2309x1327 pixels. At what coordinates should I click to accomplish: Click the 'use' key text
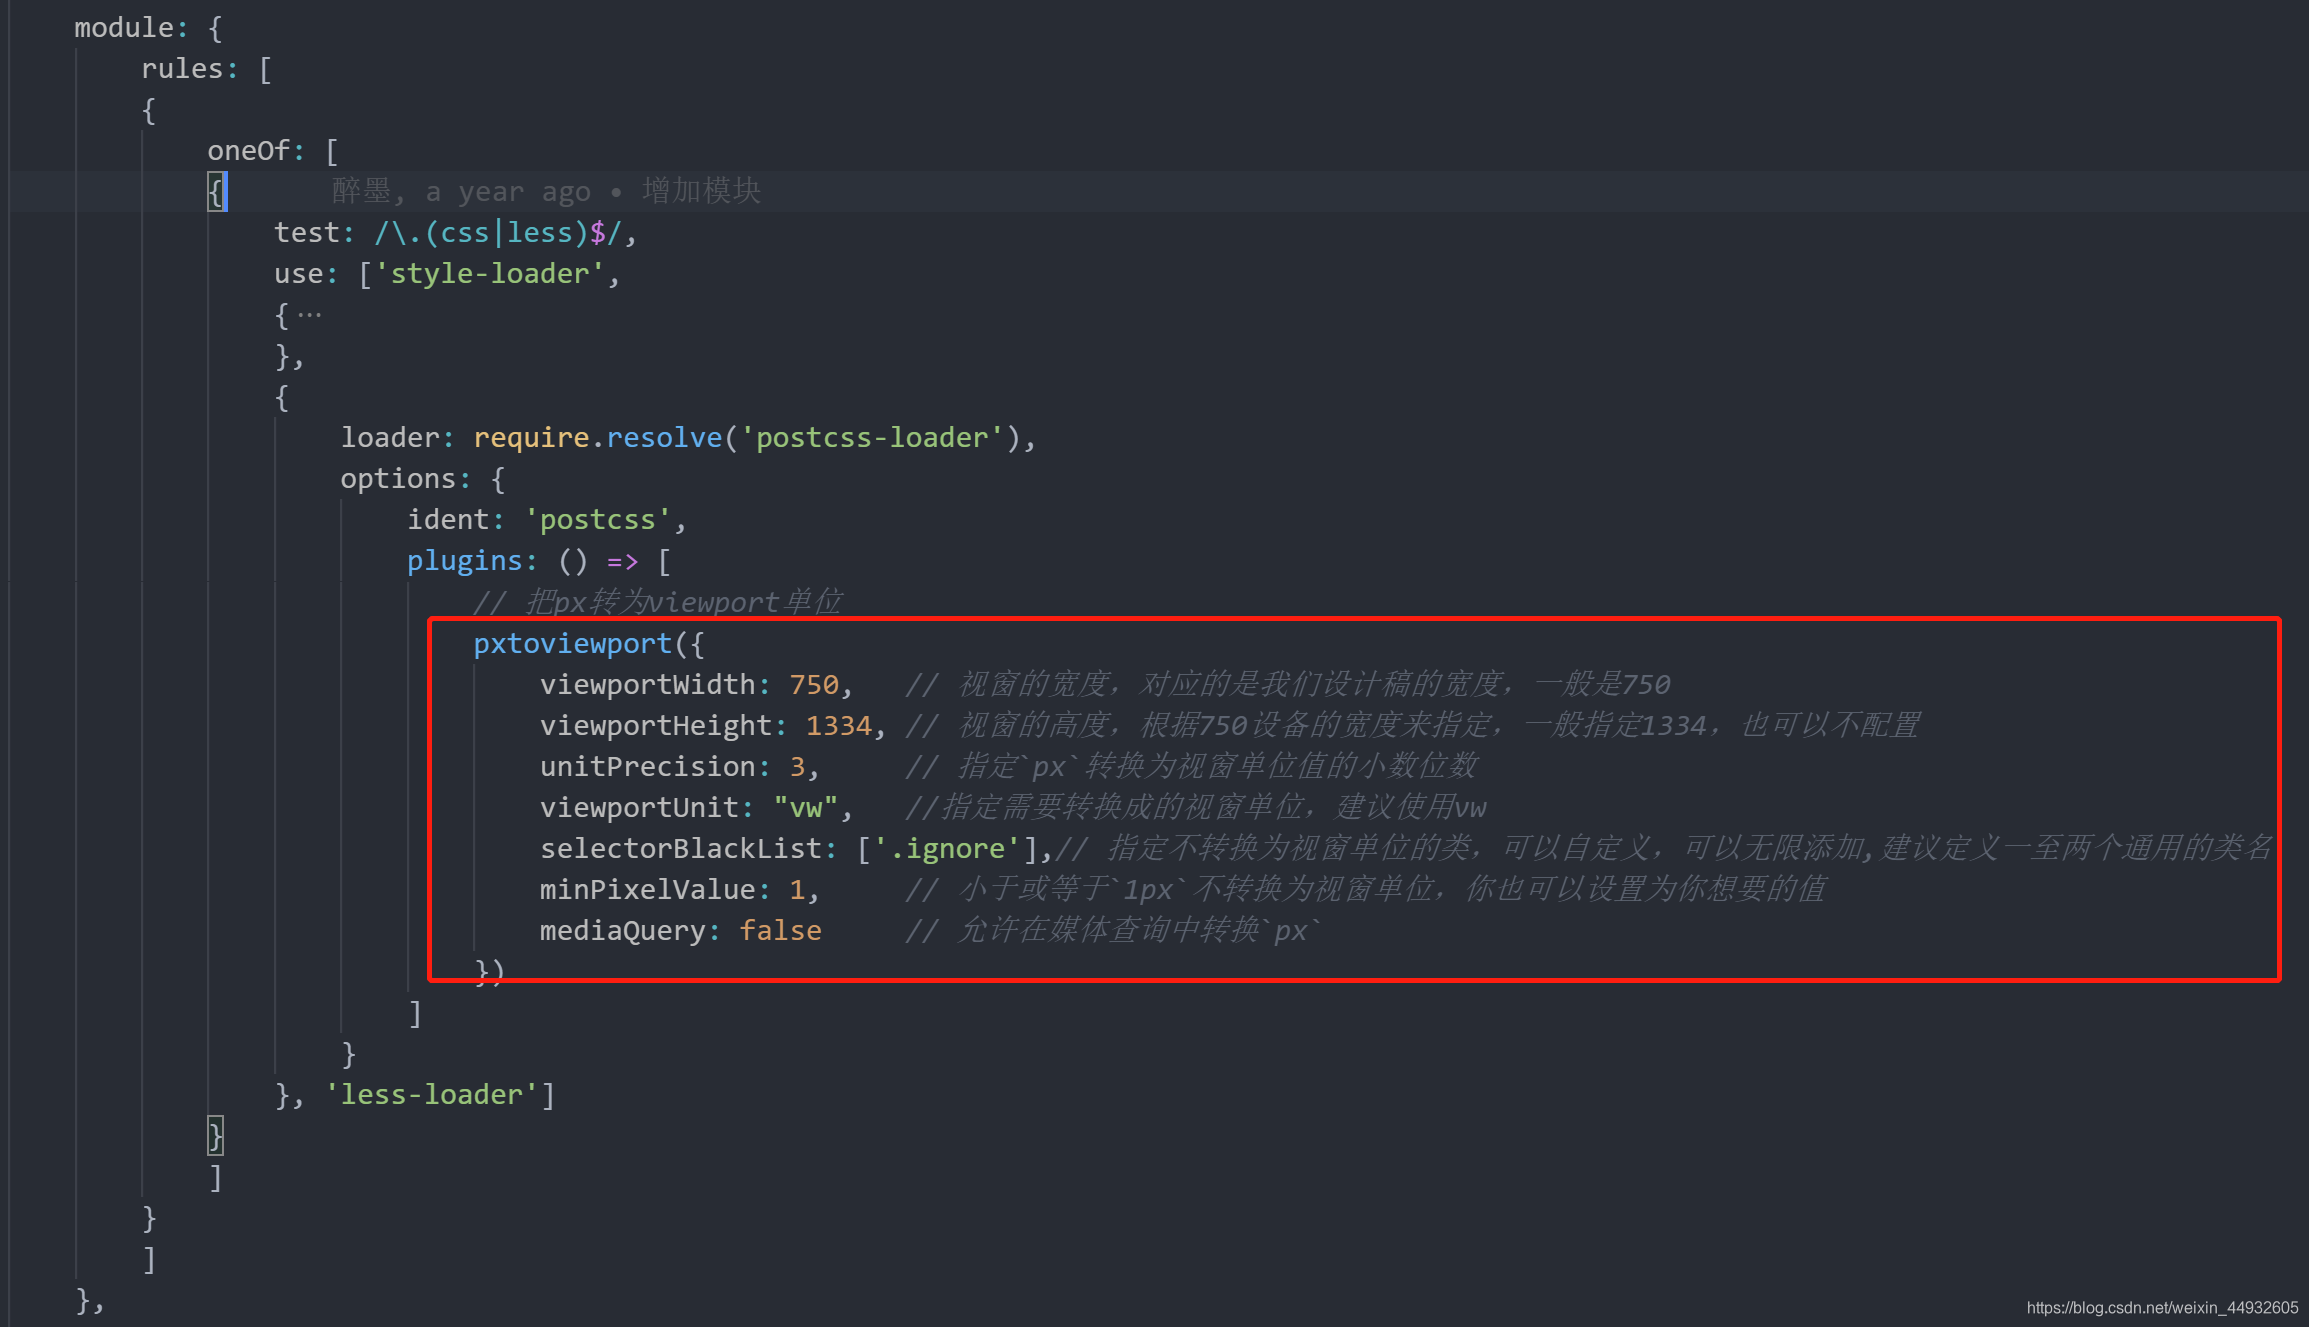click(x=299, y=274)
